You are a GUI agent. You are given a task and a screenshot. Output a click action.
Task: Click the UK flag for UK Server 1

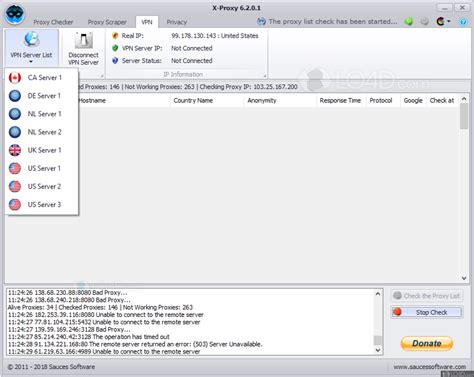(15, 150)
